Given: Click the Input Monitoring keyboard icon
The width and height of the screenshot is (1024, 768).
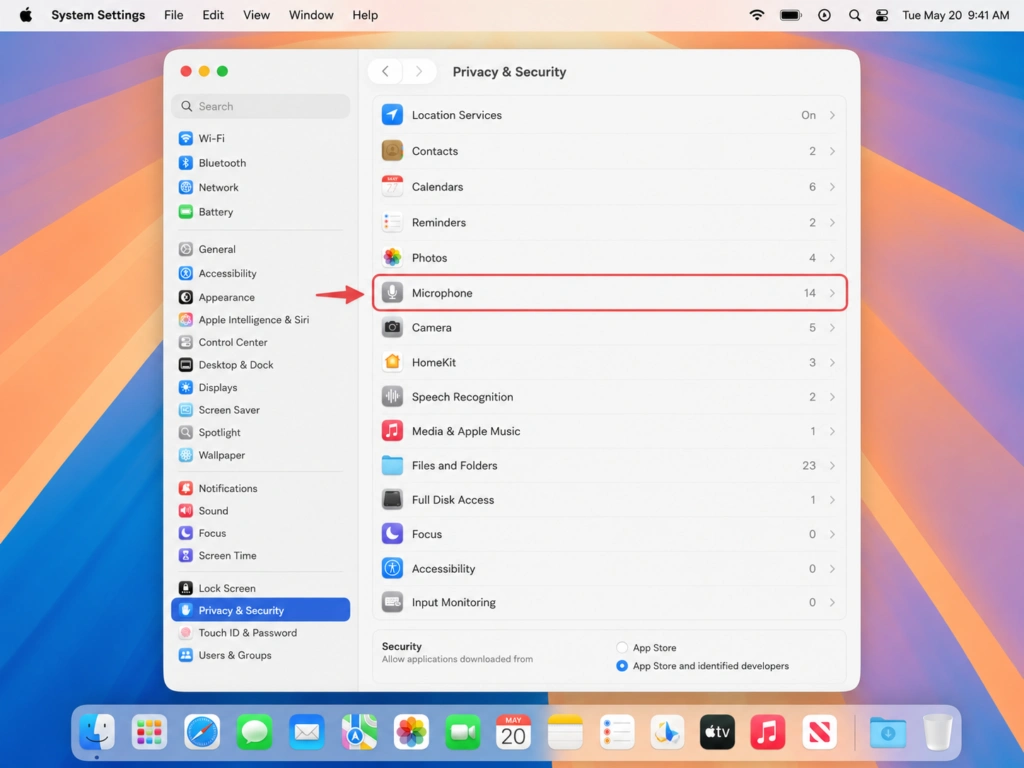Looking at the screenshot, I should click(392, 602).
